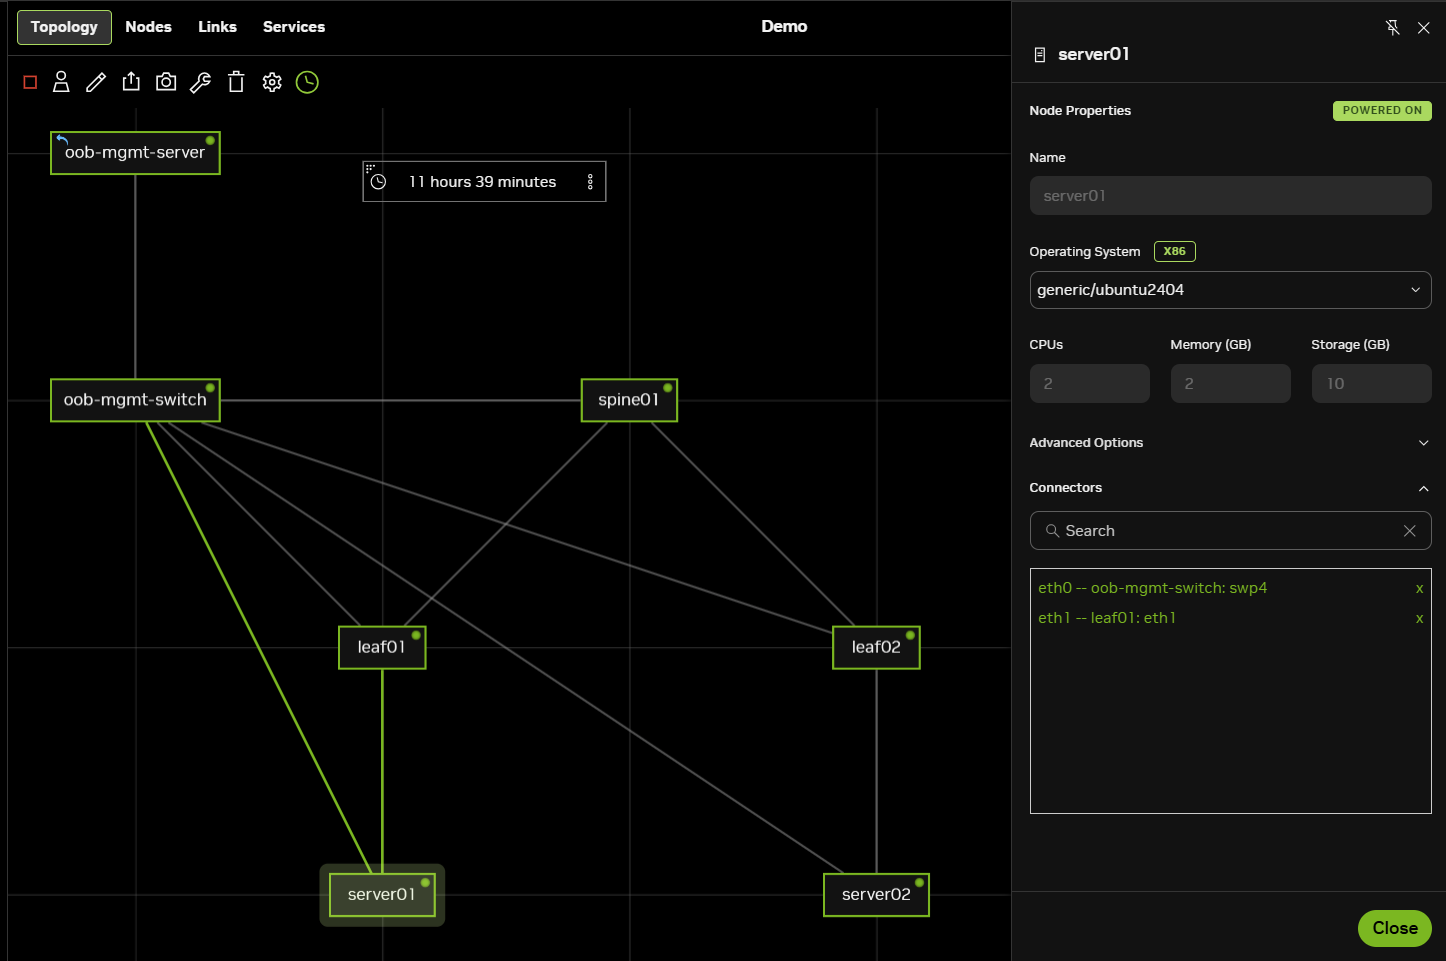The width and height of the screenshot is (1446, 961).
Task: Select the spine01 node in topology
Action: coord(629,400)
